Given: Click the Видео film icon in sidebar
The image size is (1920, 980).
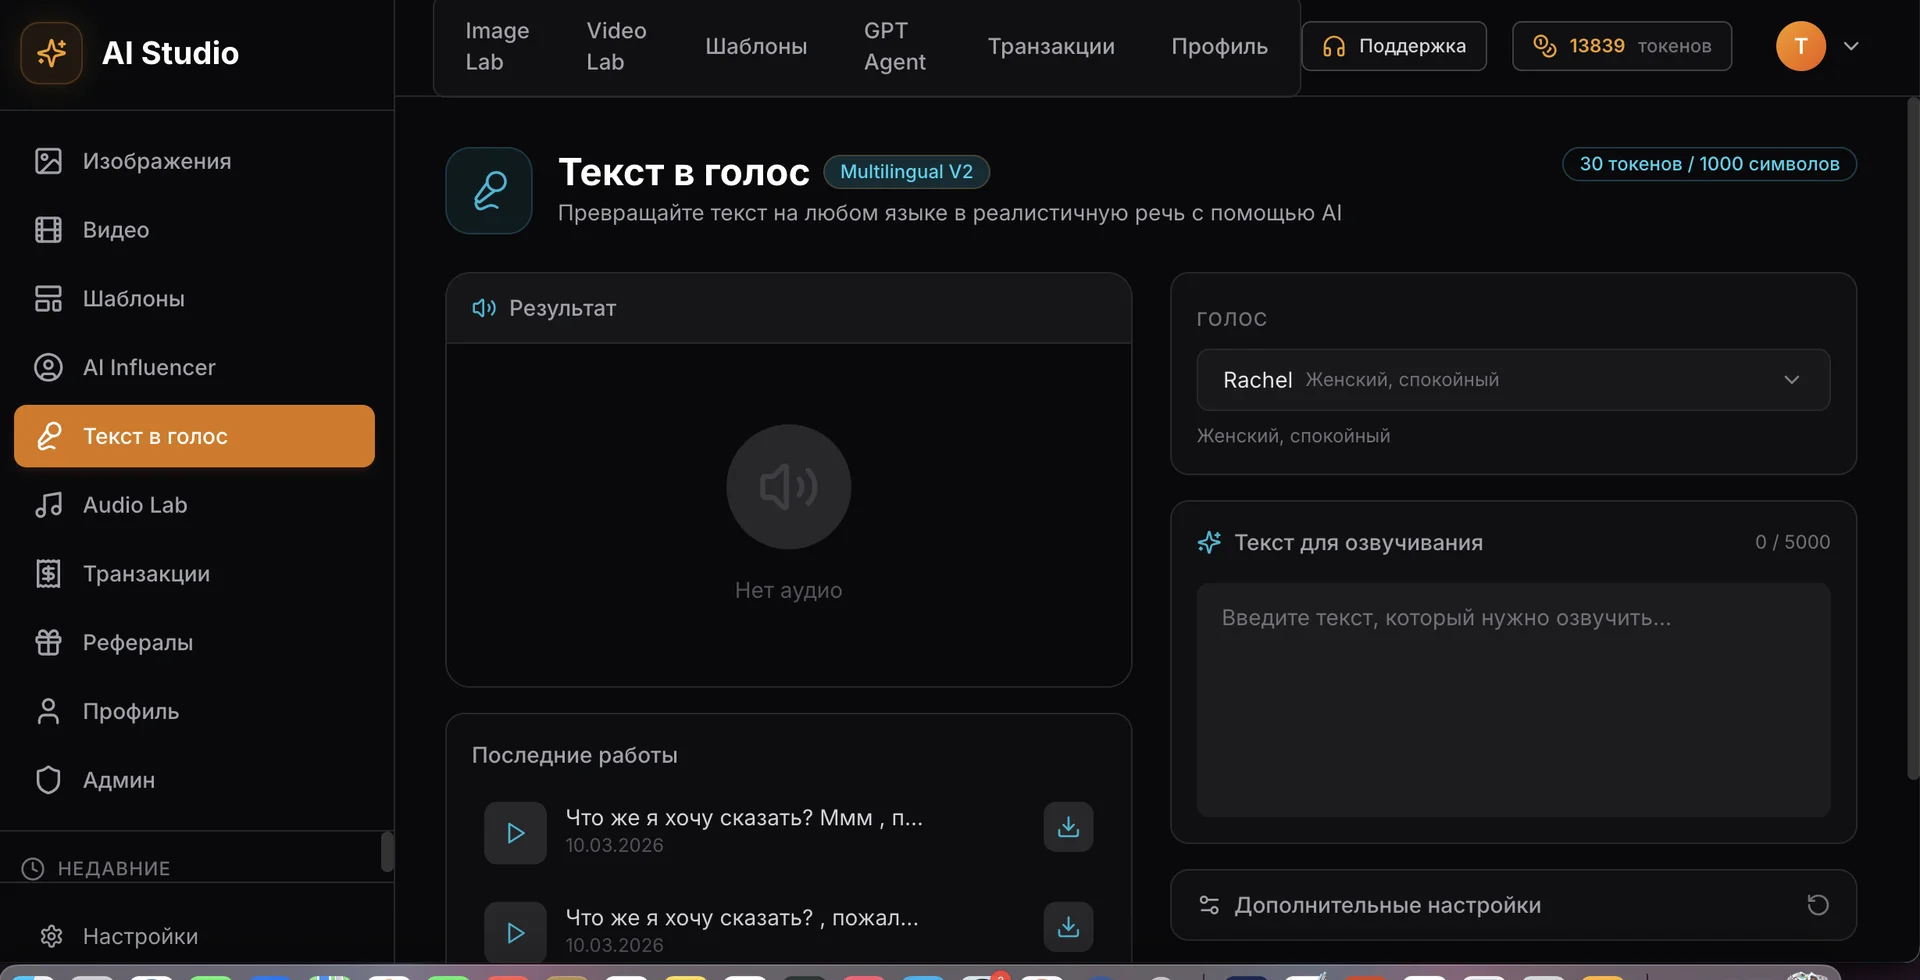Looking at the screenshot, I should pos(48,230).
